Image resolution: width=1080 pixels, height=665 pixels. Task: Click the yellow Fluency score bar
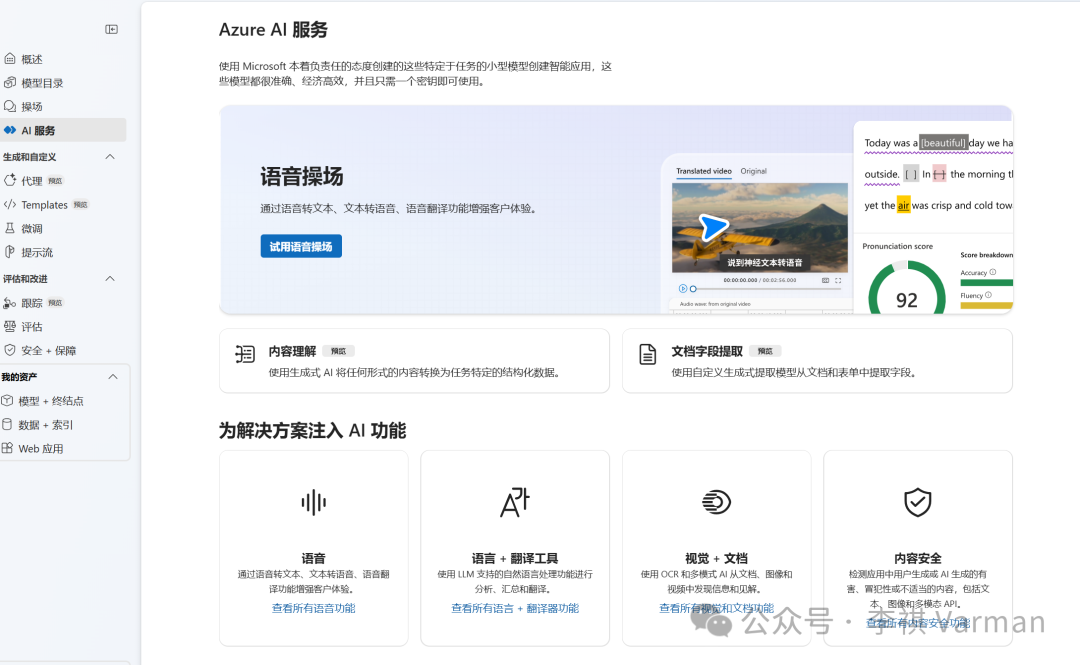click(x=986, y=305)
